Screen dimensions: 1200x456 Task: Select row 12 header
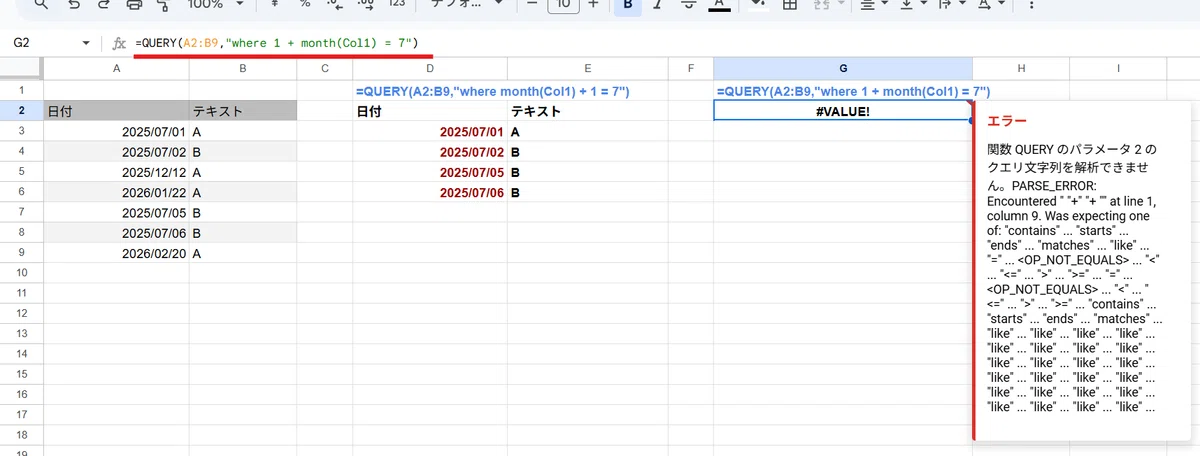point(21,314)
